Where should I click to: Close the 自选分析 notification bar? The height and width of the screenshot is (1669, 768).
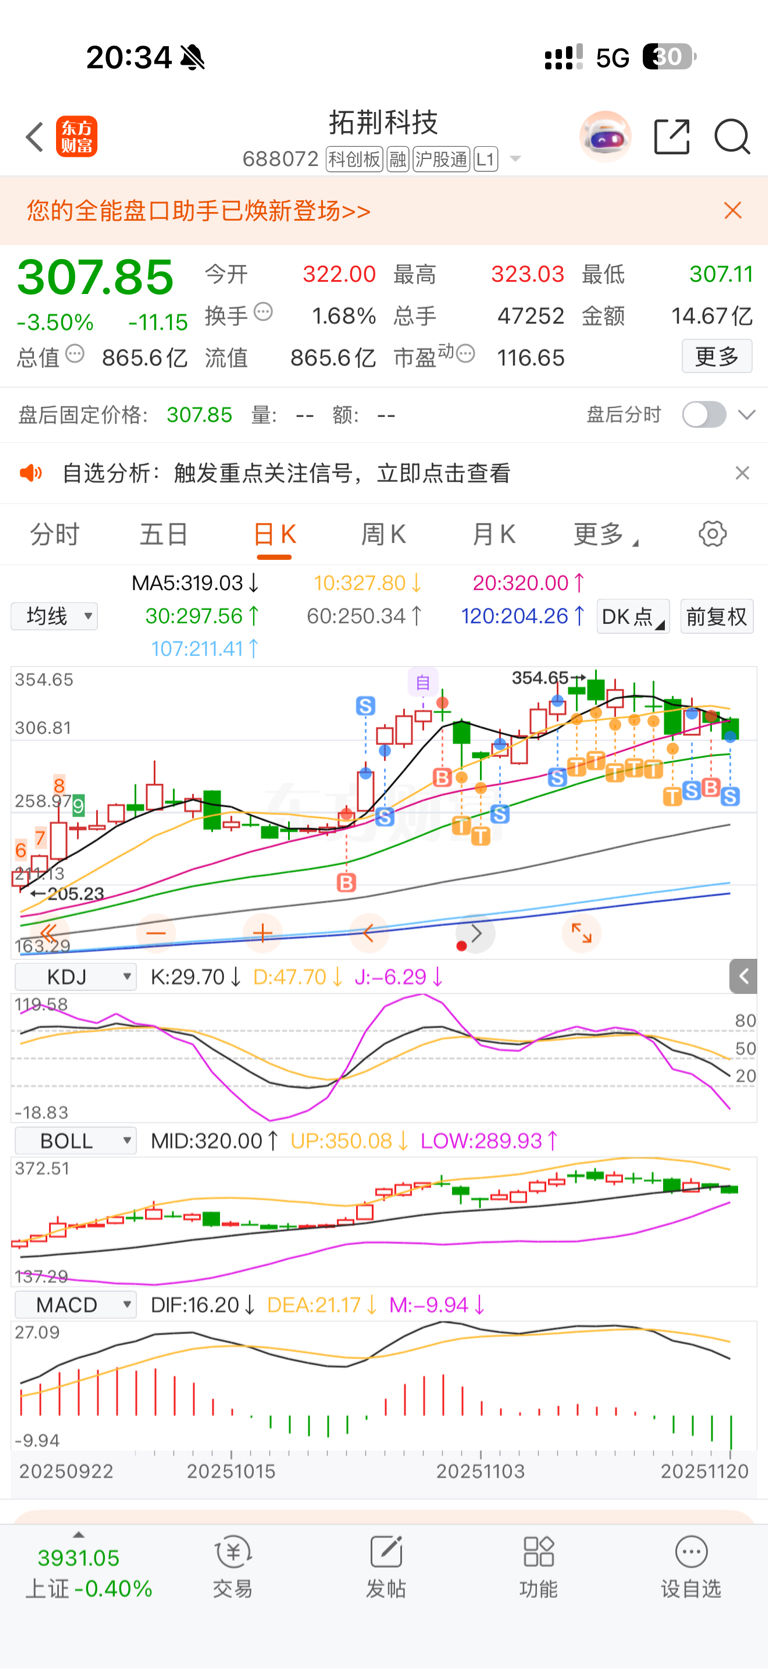742,473
